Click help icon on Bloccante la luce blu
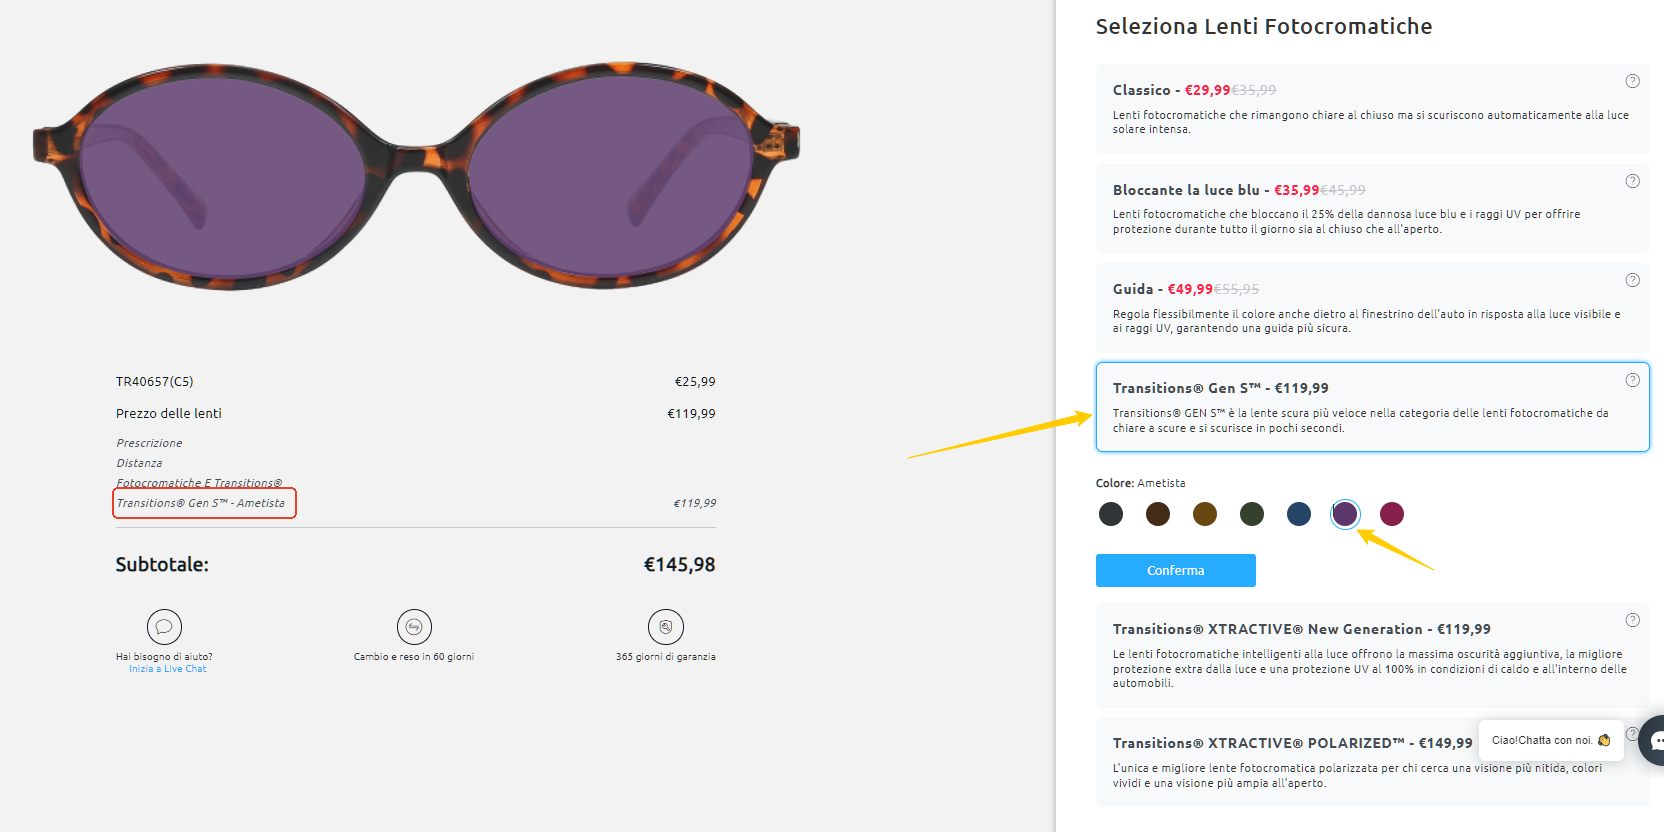This screenshot has height=832, width=1664. 1632,181
